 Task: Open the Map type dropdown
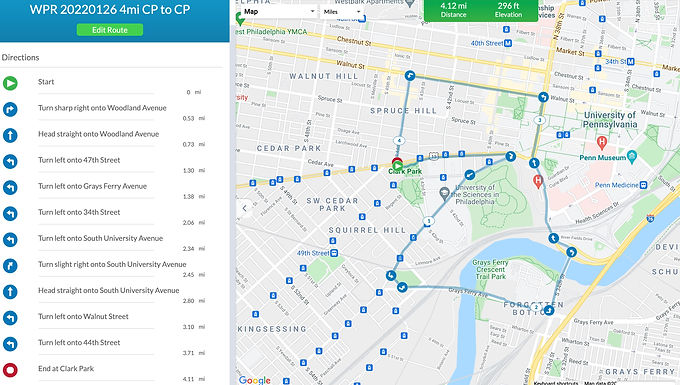point(279,12)
